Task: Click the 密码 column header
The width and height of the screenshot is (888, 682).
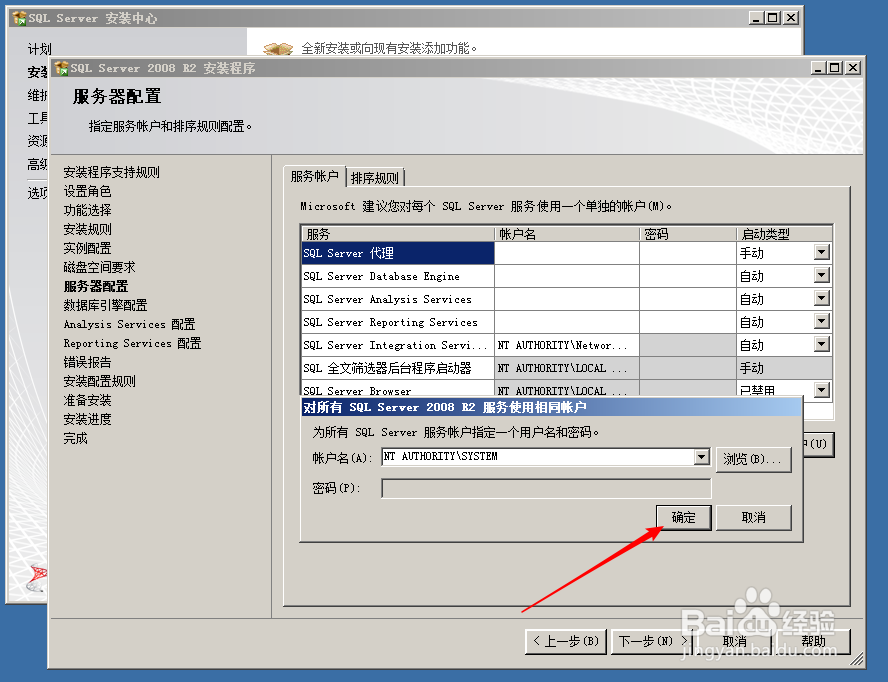Action: [688, 234]
